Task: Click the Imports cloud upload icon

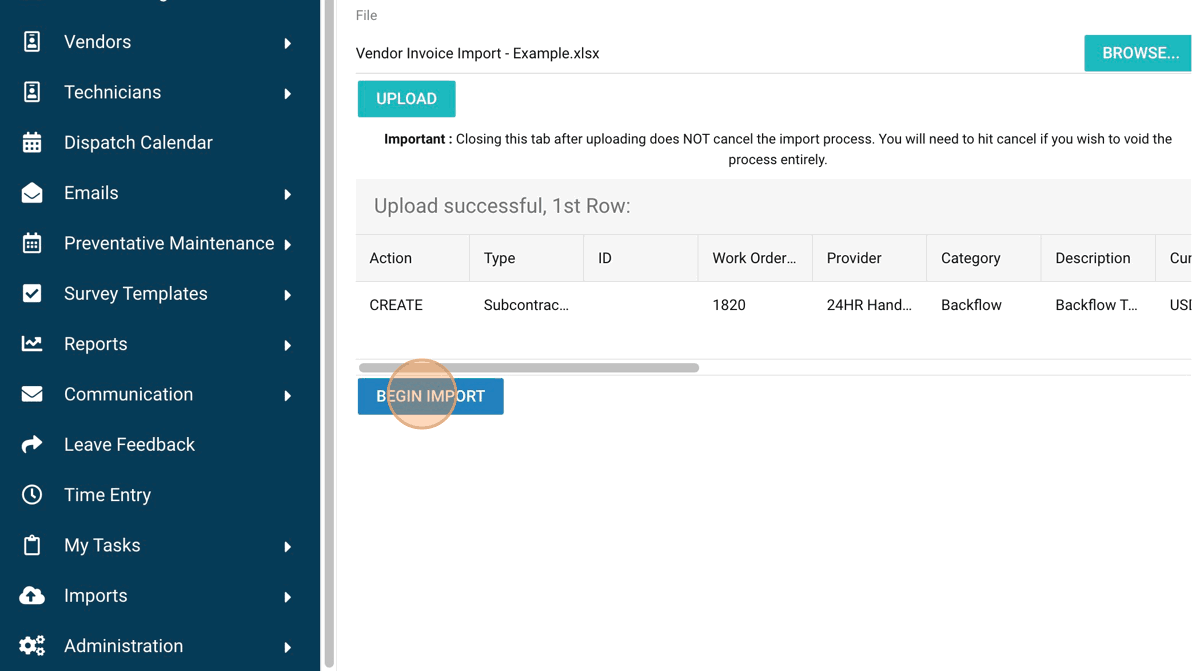Action: click(32, 596)
